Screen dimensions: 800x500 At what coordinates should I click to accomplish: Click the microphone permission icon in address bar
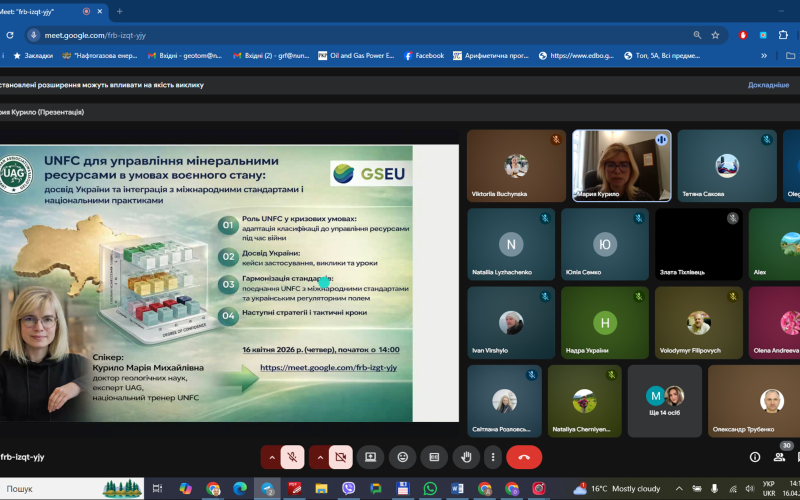point(34,35)
